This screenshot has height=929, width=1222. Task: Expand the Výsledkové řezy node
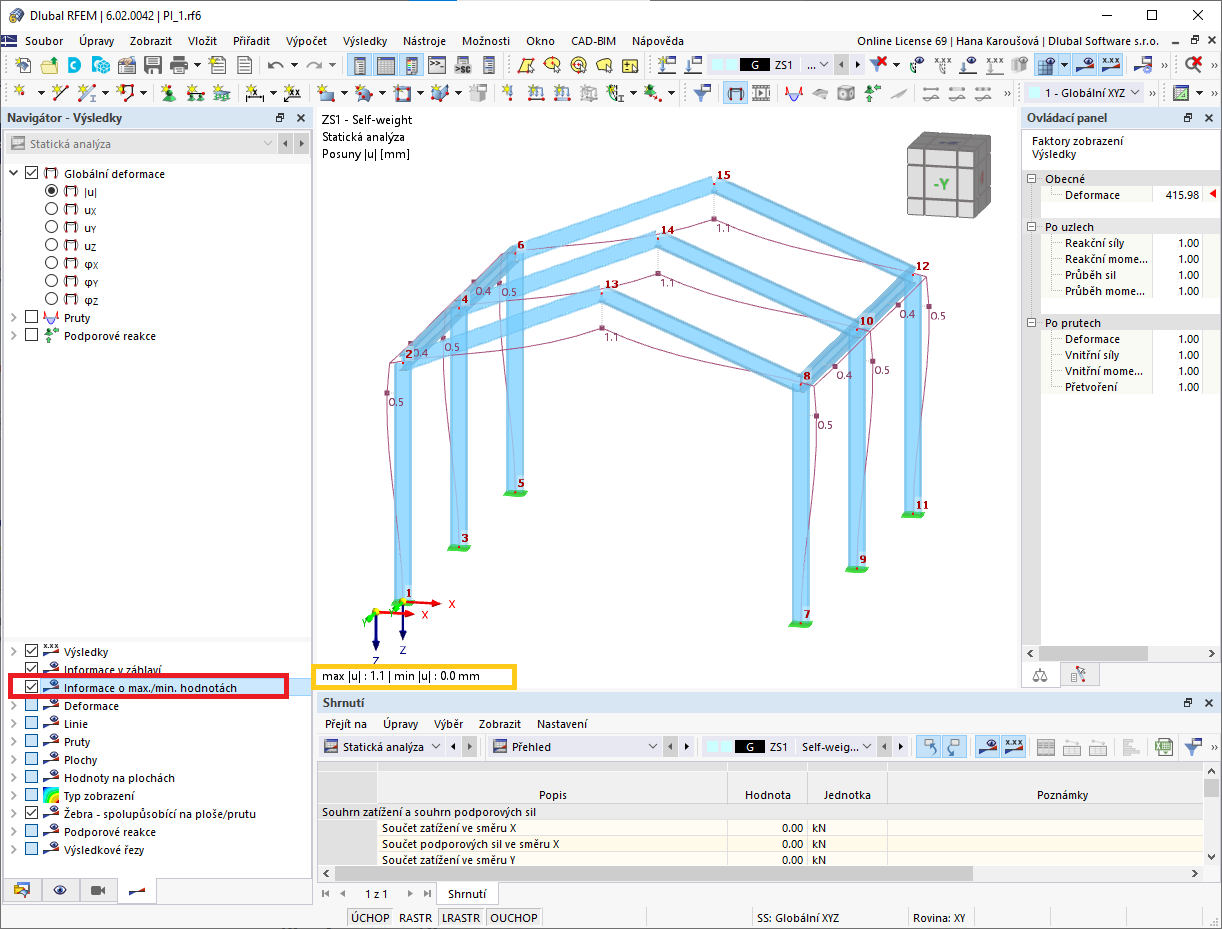coord(14,849)
